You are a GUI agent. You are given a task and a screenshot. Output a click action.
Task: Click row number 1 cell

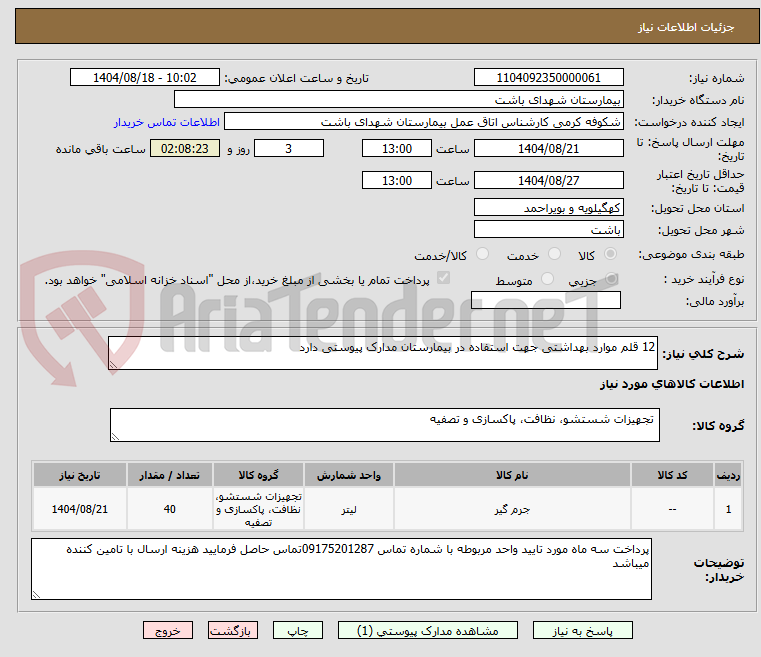pos(728,509)
